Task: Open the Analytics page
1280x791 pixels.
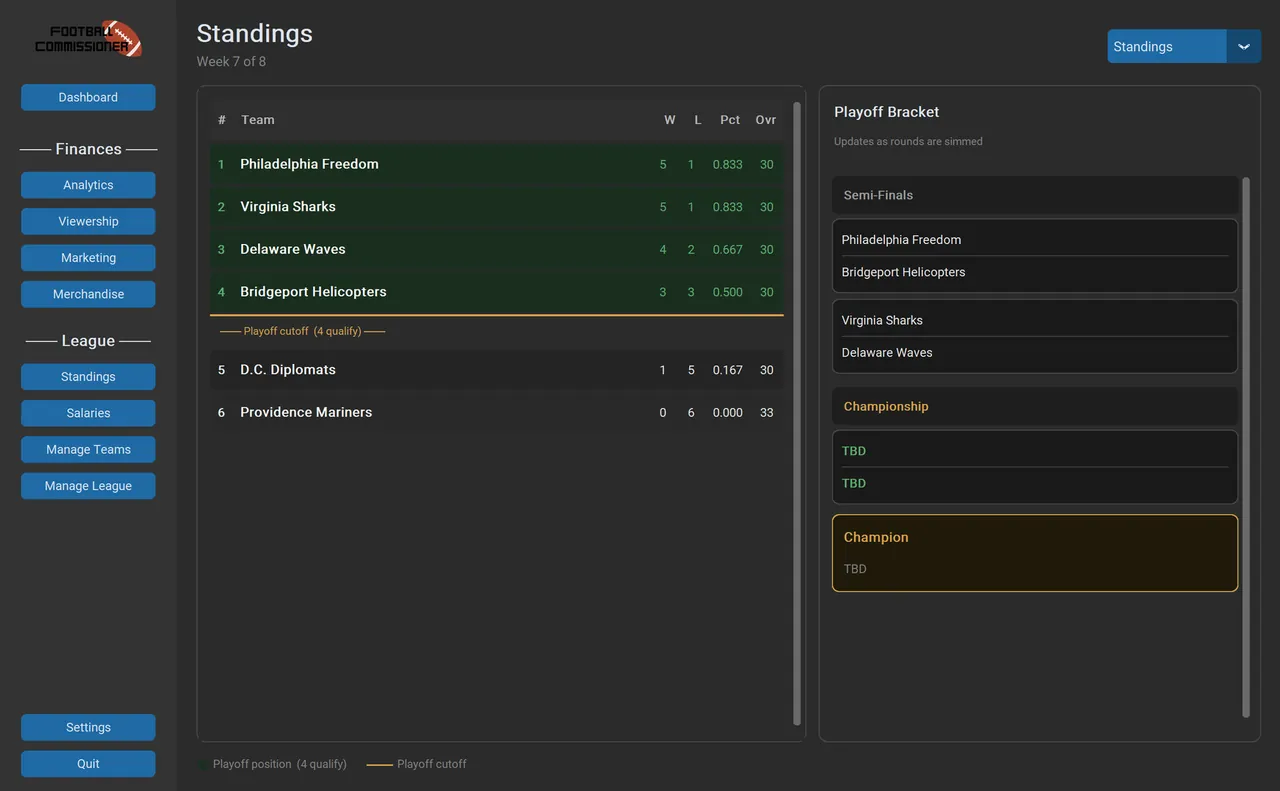Action: 88,185
